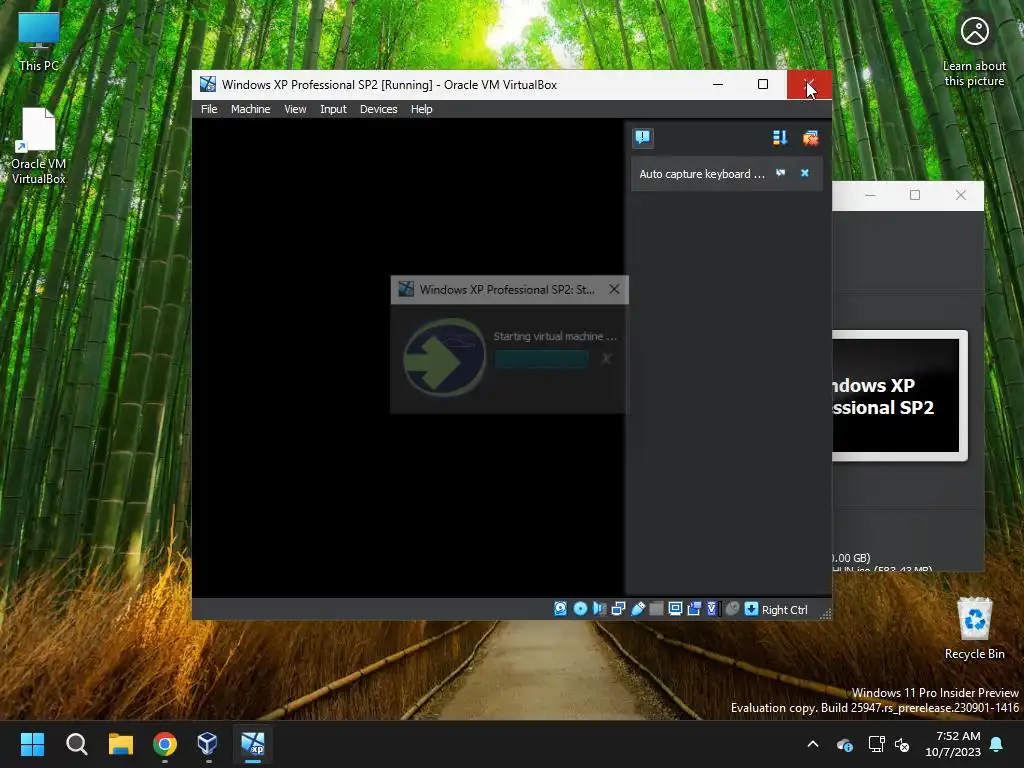Image resolution: width=1024 pixels, height=768 pixels.
Task: Click the muted volume tray icon
Action: point(902,744)
